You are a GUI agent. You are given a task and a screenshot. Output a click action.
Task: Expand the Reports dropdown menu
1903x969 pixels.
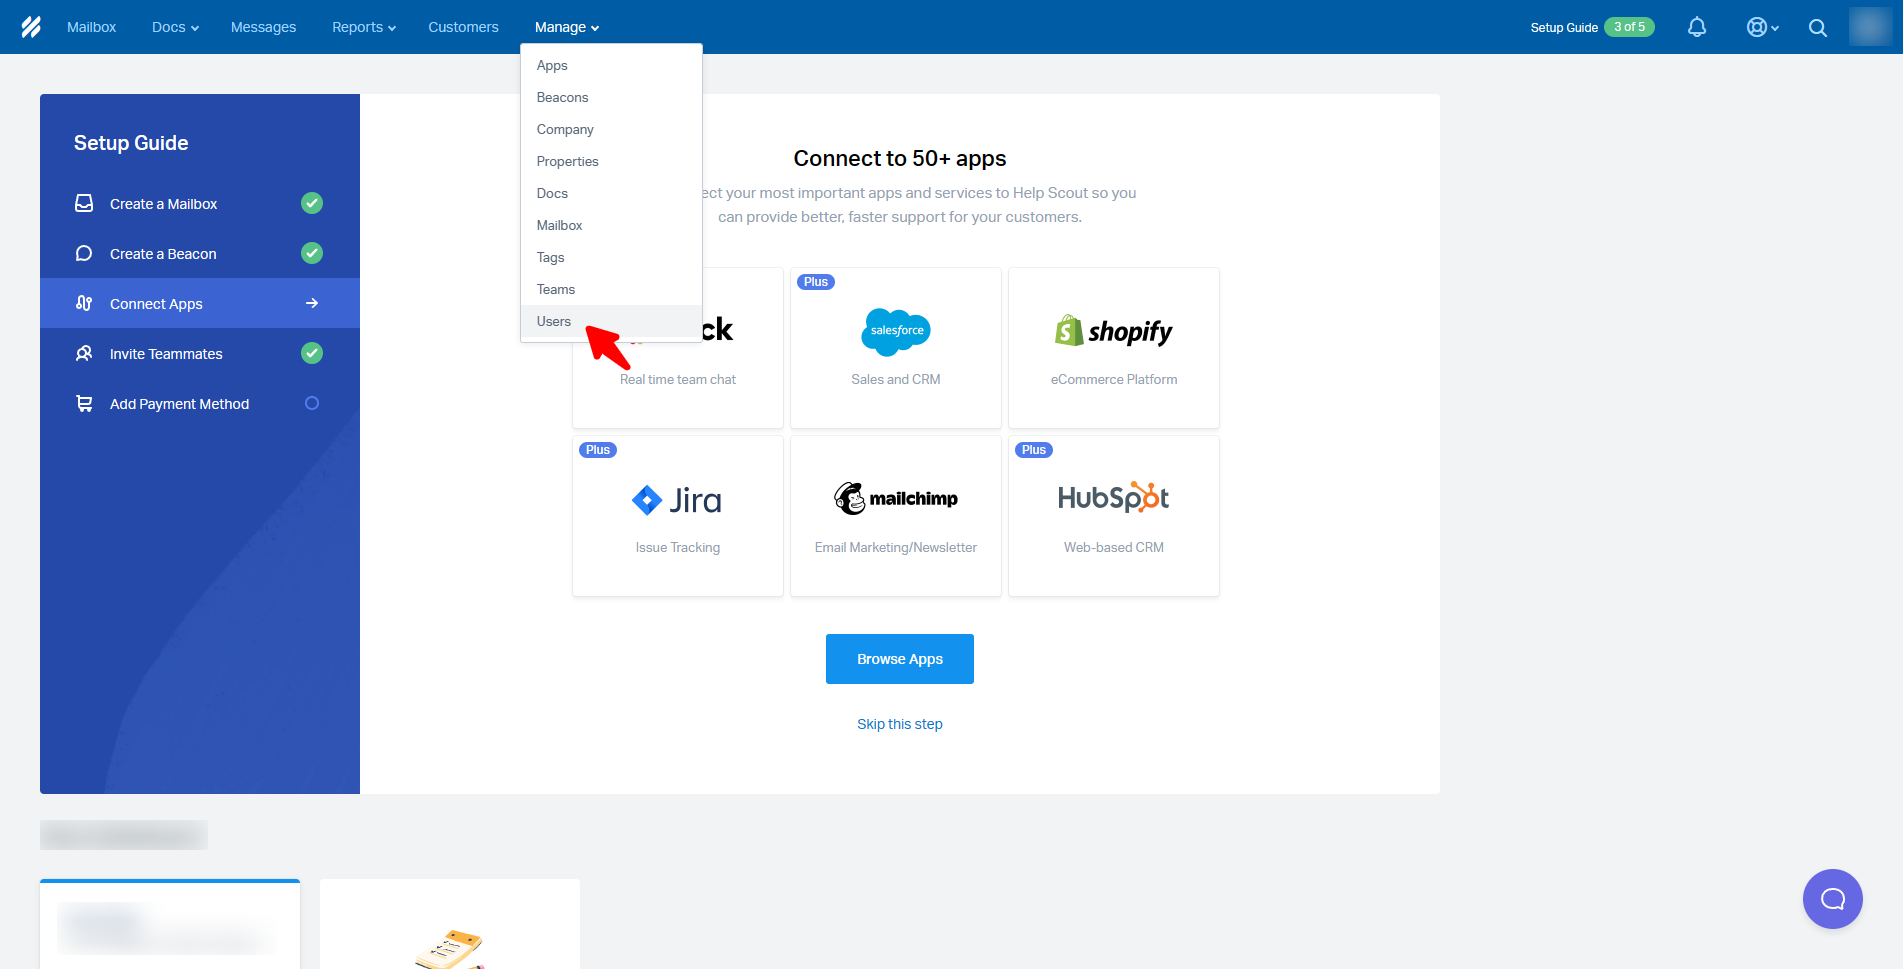click(x=364, y=27)
